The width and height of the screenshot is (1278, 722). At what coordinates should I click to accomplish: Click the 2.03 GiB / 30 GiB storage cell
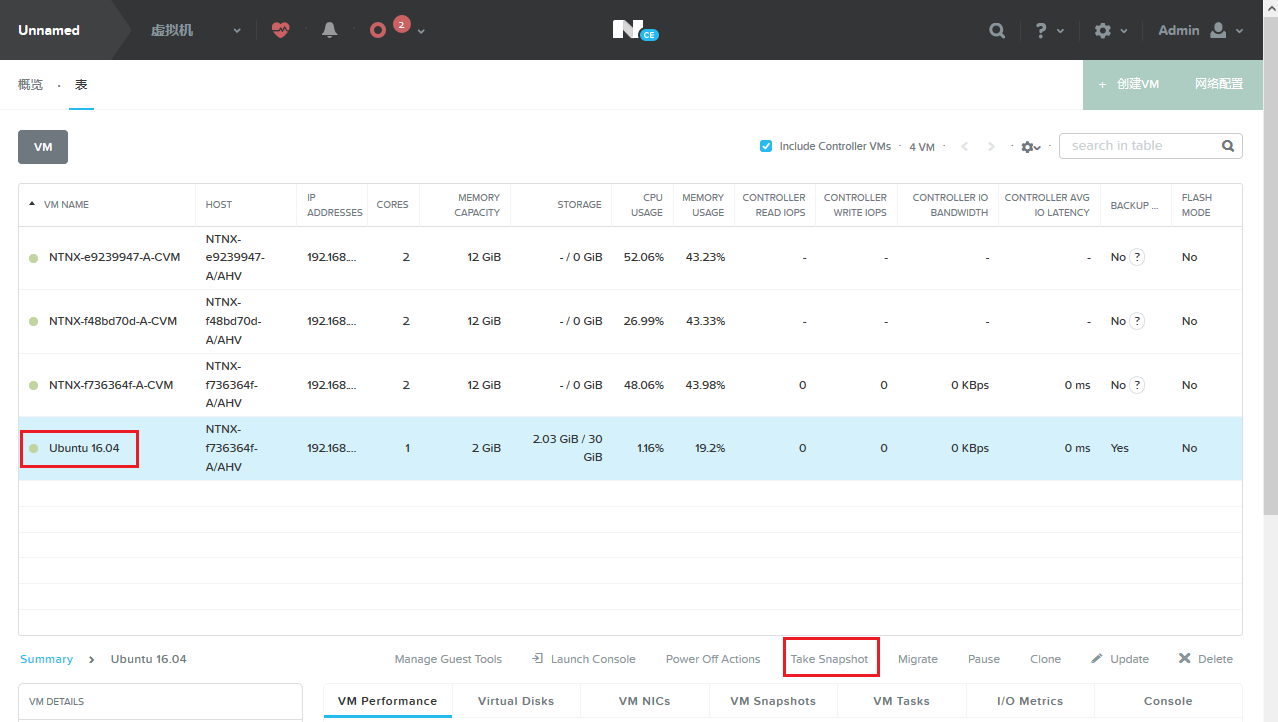coord(568,448)
